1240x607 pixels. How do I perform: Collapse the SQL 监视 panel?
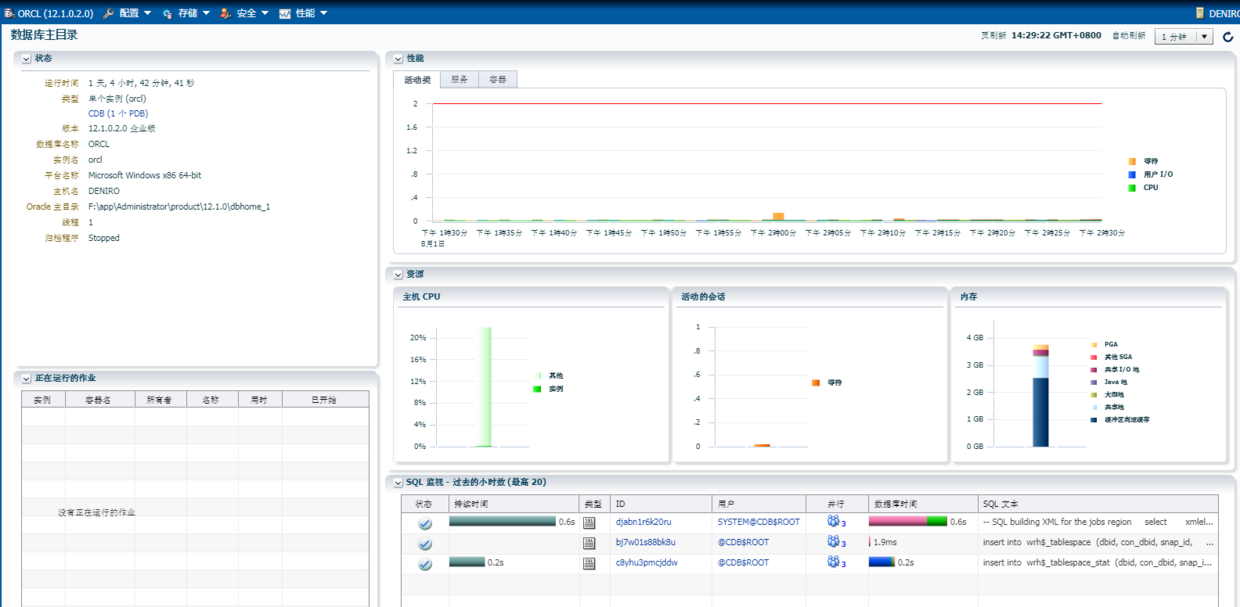point(398,483)
